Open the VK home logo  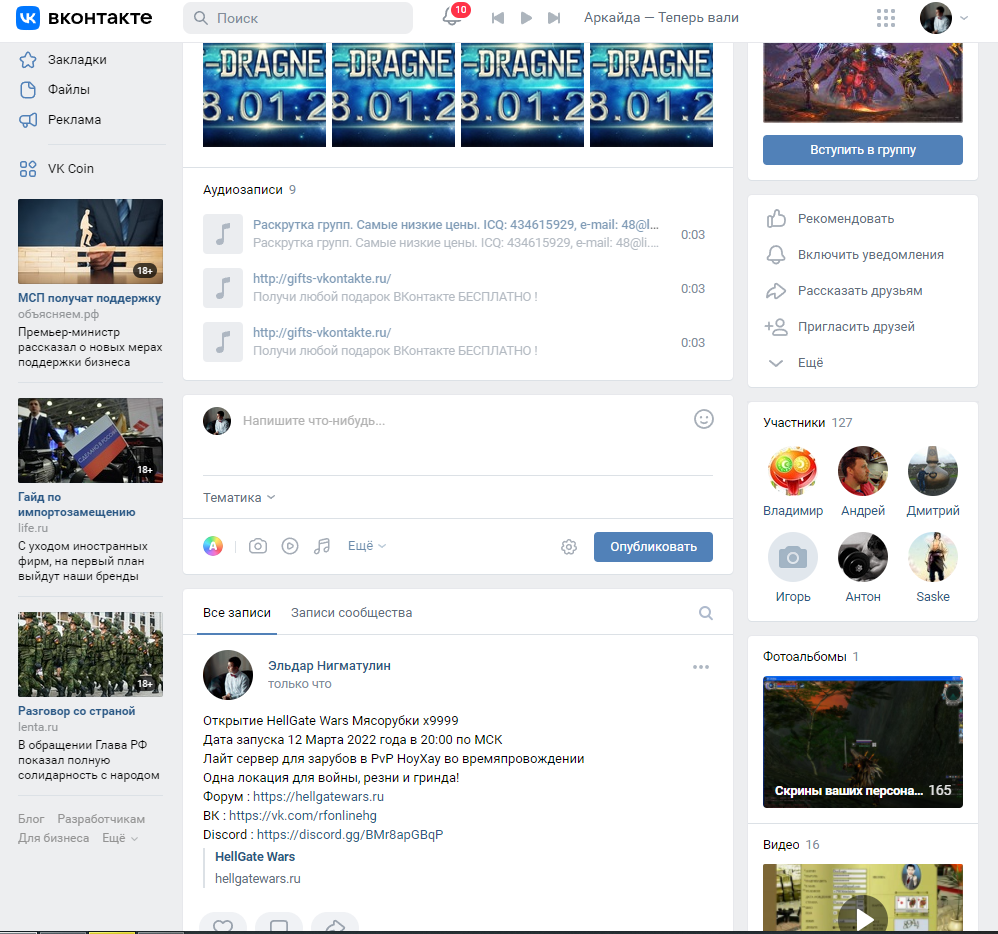point(83,18)
